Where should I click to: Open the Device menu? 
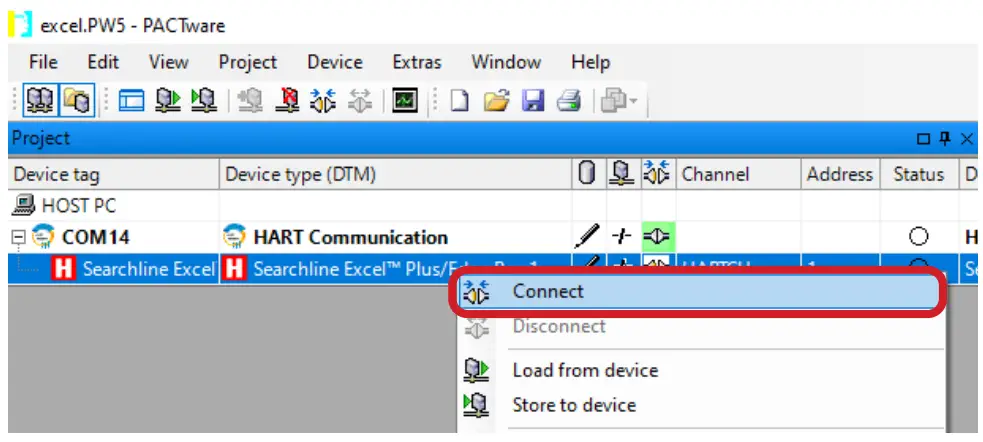[x=335, y=62]
